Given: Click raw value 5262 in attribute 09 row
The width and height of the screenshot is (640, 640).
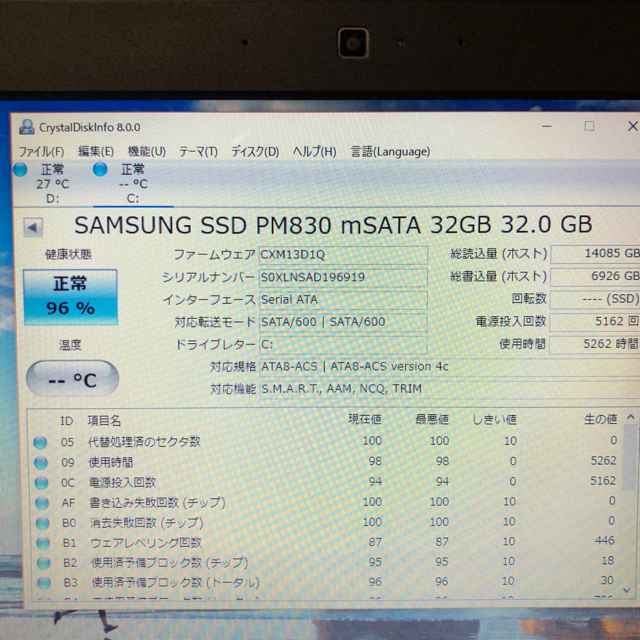Looking at the screenshot, I should pos(603,461).
